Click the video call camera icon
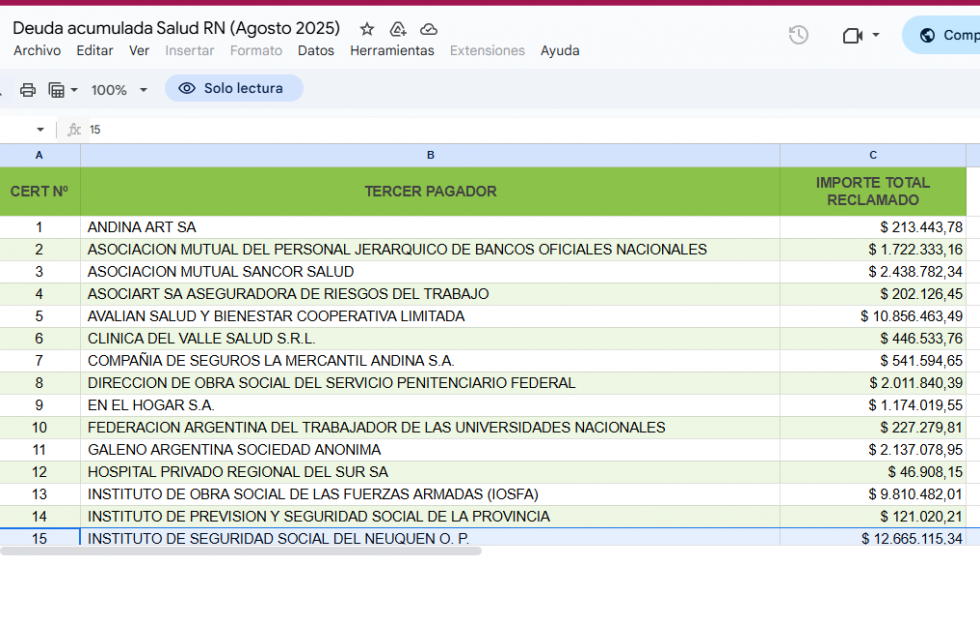The height and width of the screenshot is (626, 980). point(852,35)
